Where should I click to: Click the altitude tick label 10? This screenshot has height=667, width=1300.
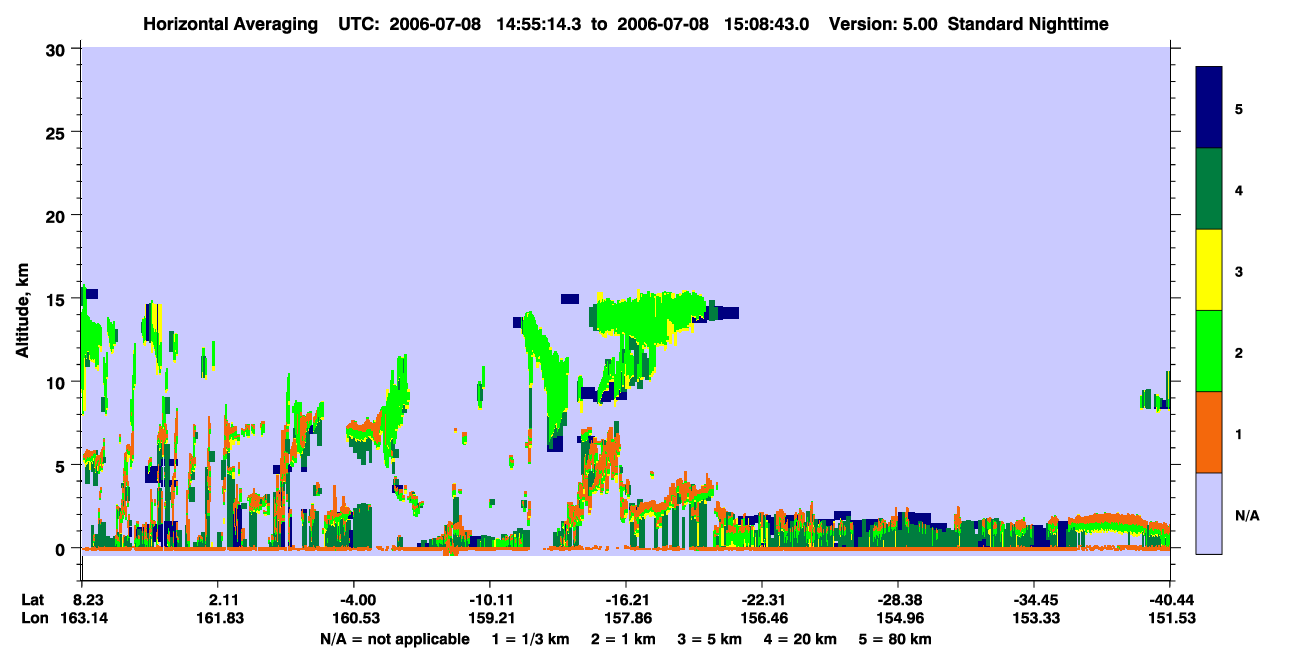tap(57, 382)
